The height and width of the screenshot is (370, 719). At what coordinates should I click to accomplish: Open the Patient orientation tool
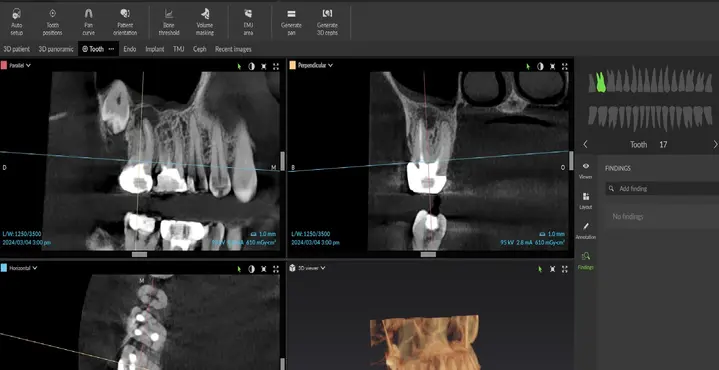tap(125, 22)
